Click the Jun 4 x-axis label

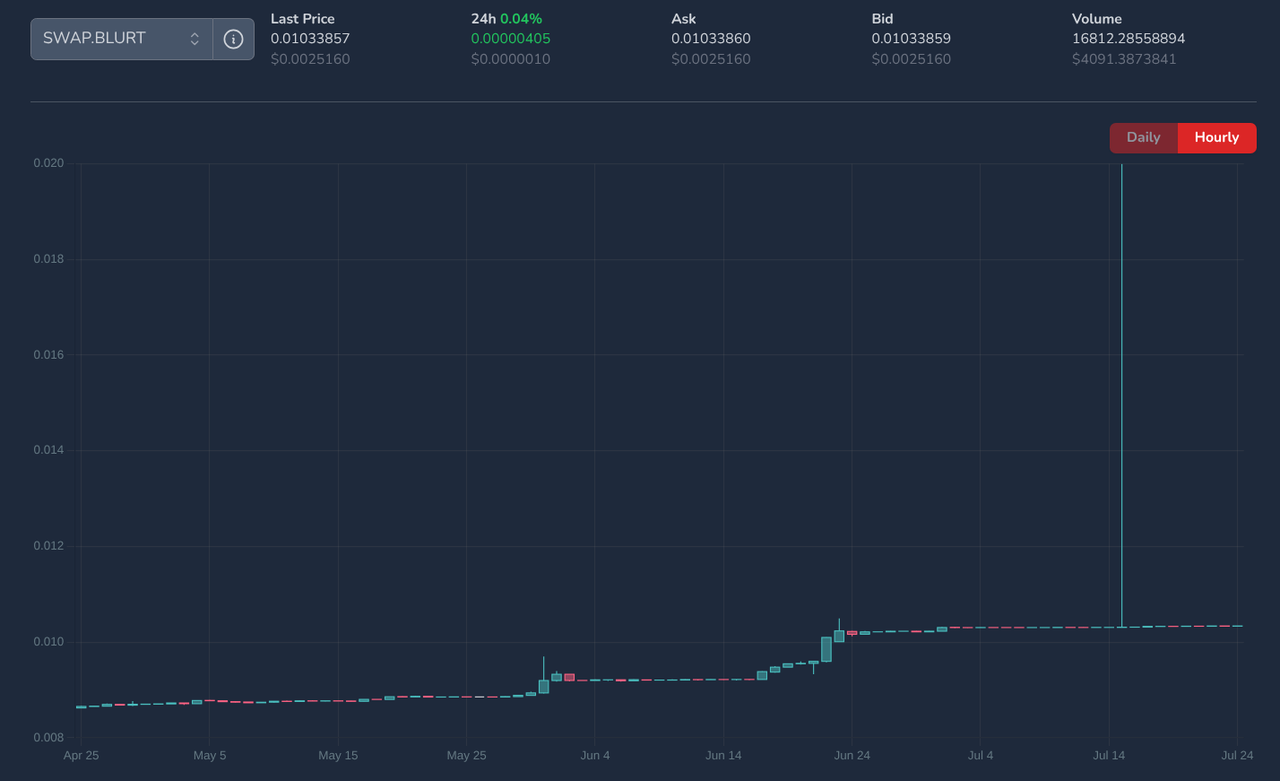pos(595,755)
